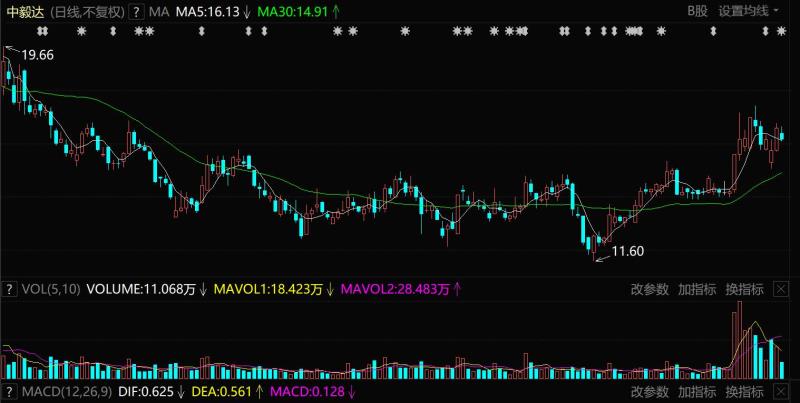Screen dimensions: 800x403
Task: Click the MACD(12,26,9) indicator name
Action: 67,392
